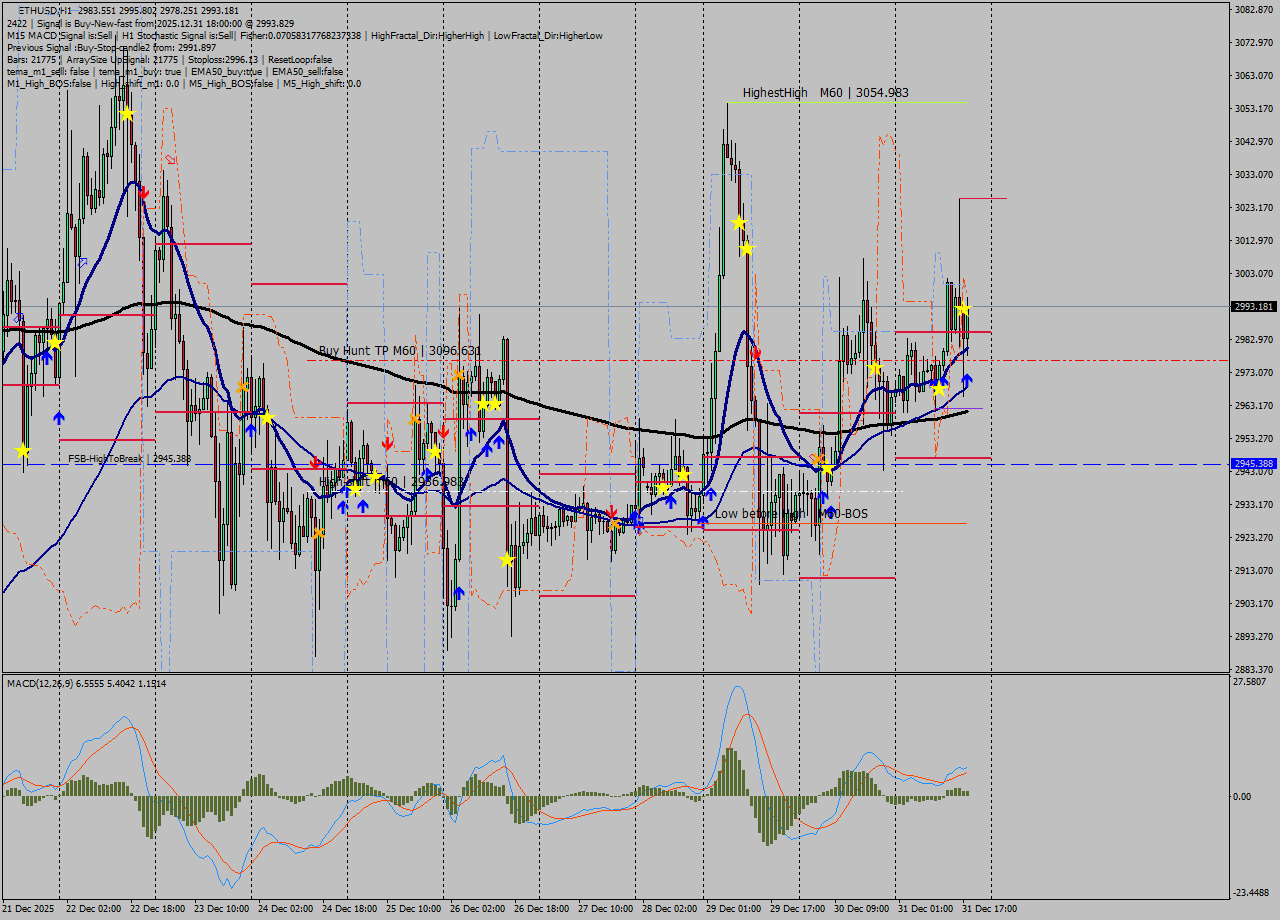The image size is (1280, 920).
Task: Click the red down arrow near 27 Dec 10:00
Action: [x=612, y=512]
